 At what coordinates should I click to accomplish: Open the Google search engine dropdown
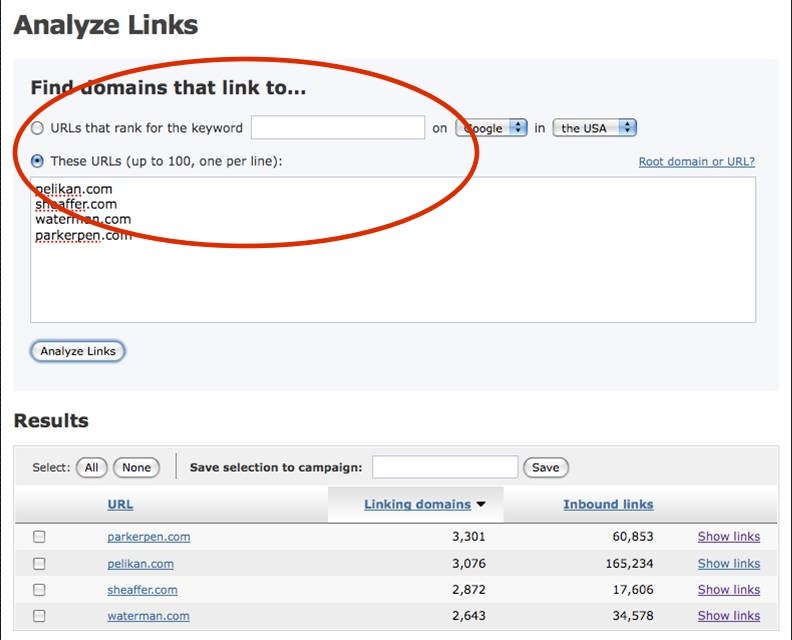(x=491, y=128)
